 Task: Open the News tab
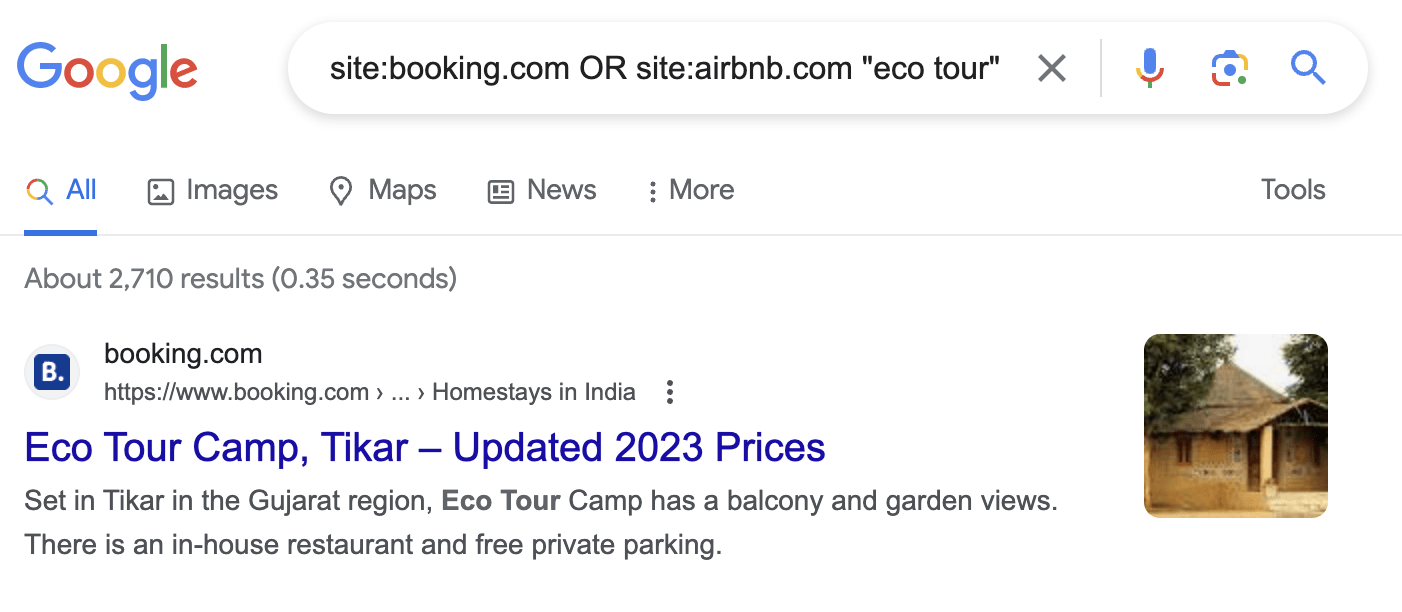[x=542, y=191]
